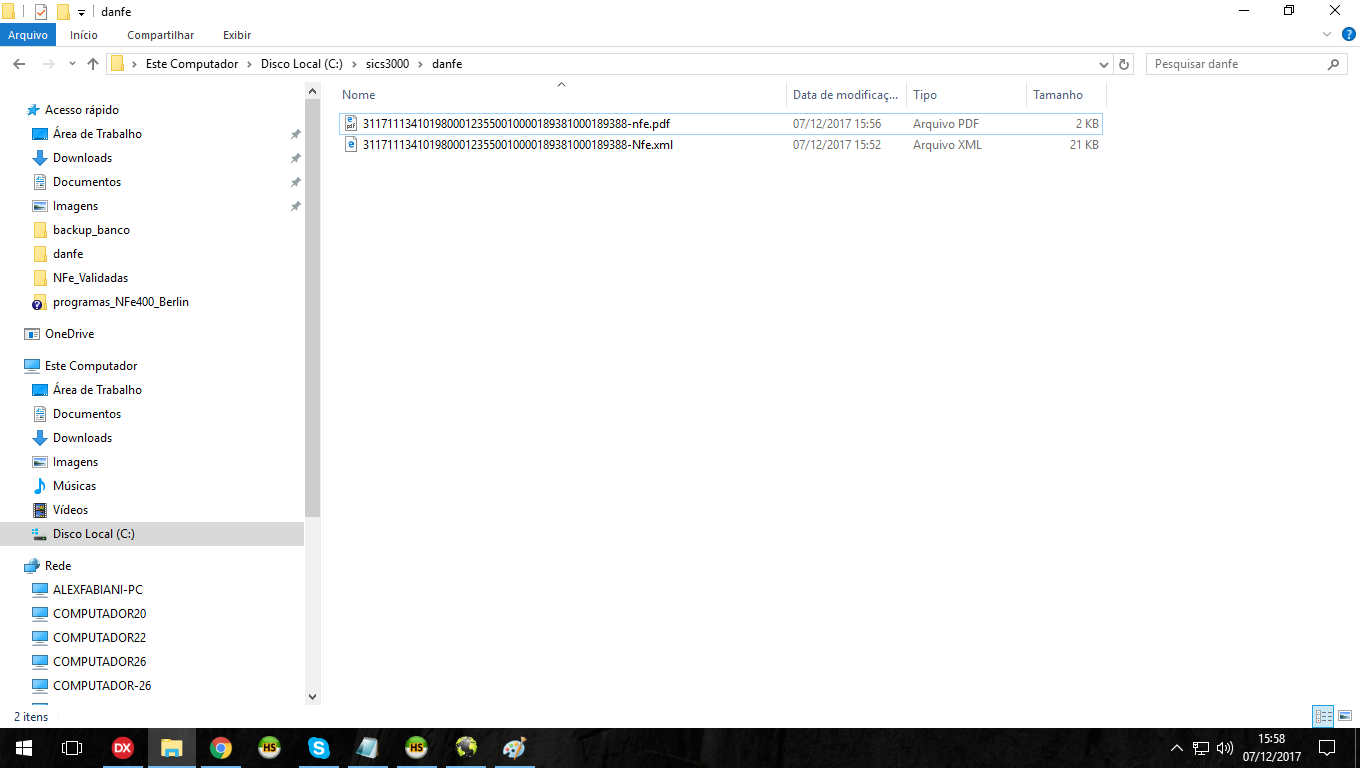Select Rede in navigation pane
Viewport: 1360px width, 768px height.
(58, 566)
